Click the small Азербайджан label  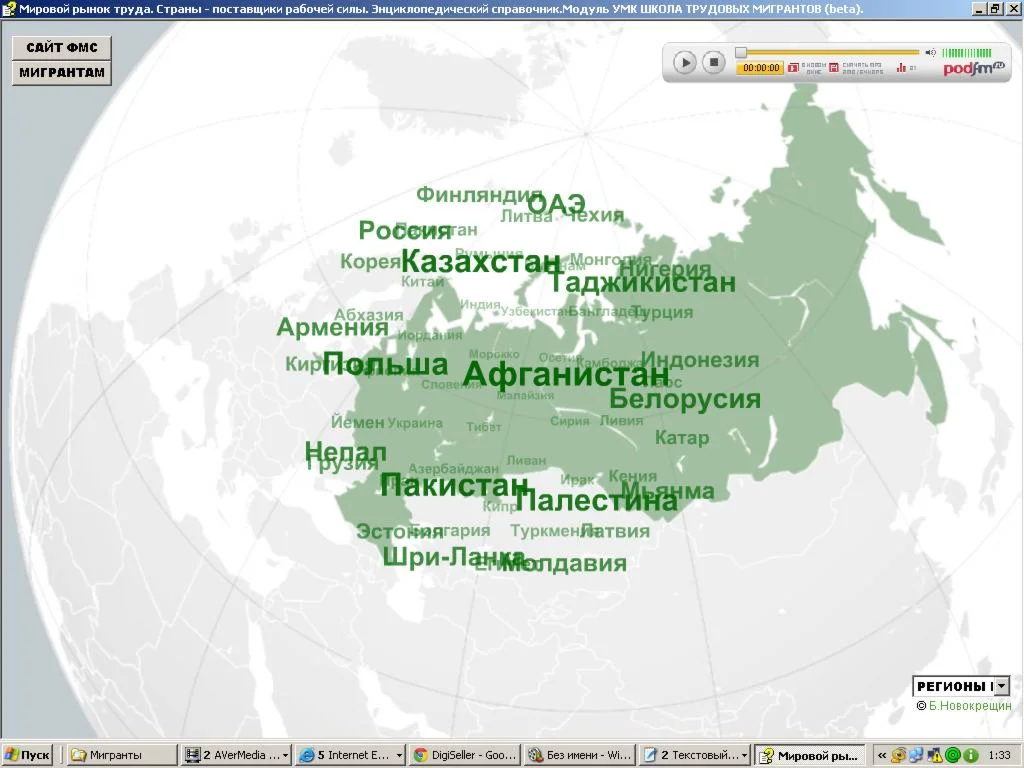(x=453, y=468)
